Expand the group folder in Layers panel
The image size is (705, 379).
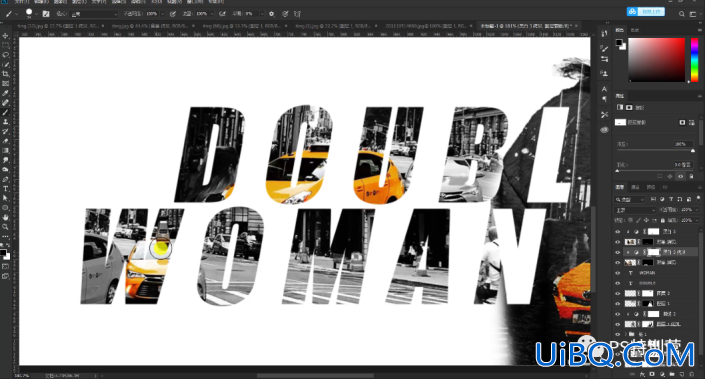click(x=625, y=334)
